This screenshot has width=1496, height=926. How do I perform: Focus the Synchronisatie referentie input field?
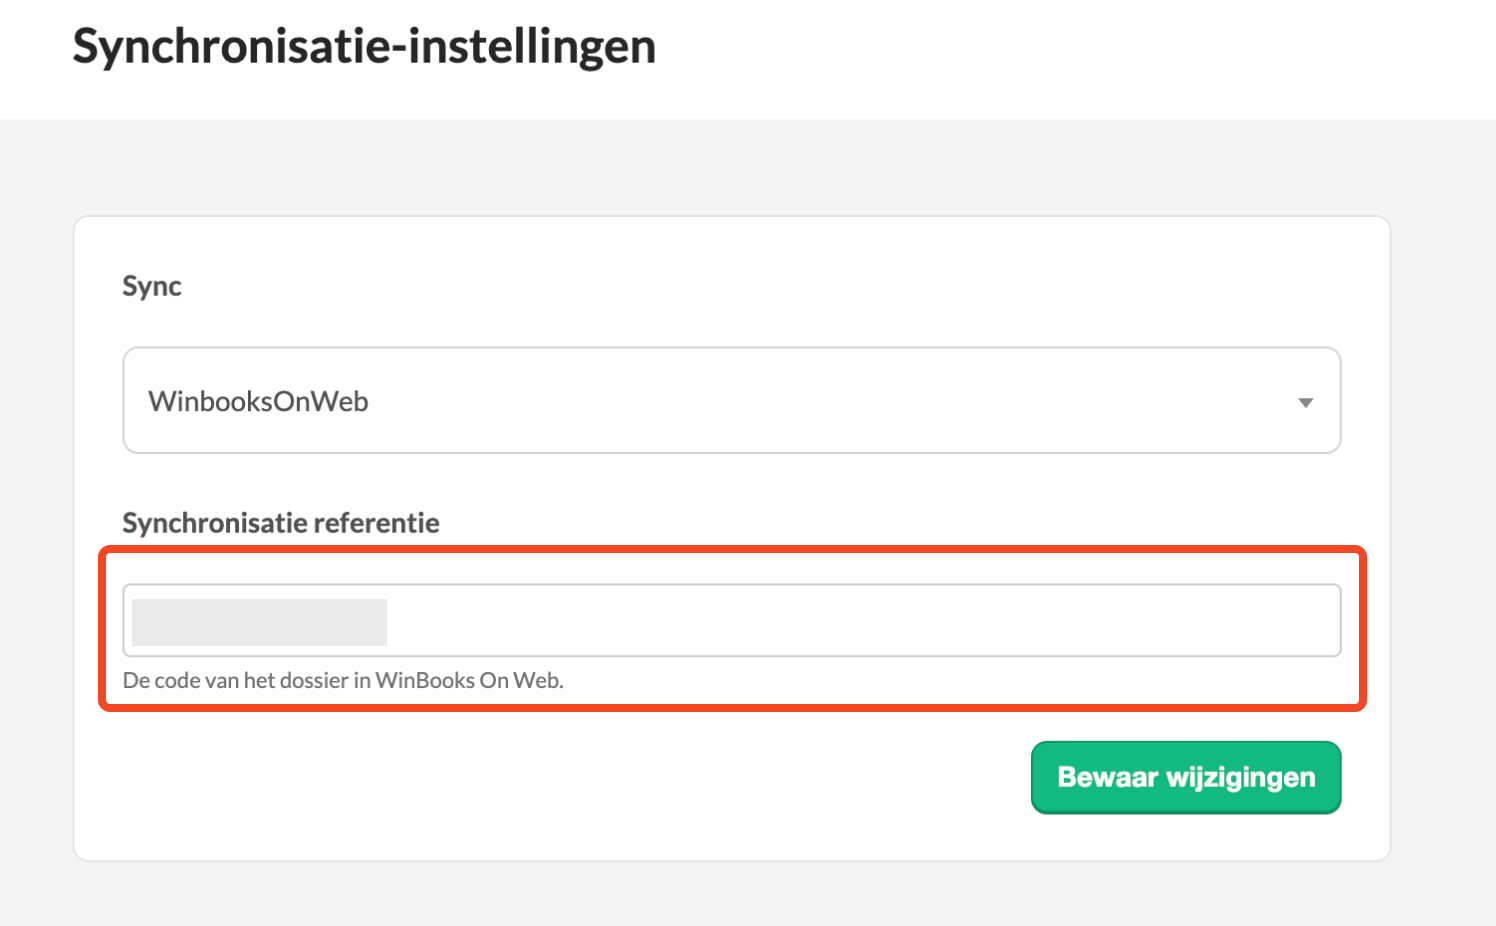pos(730,621)
